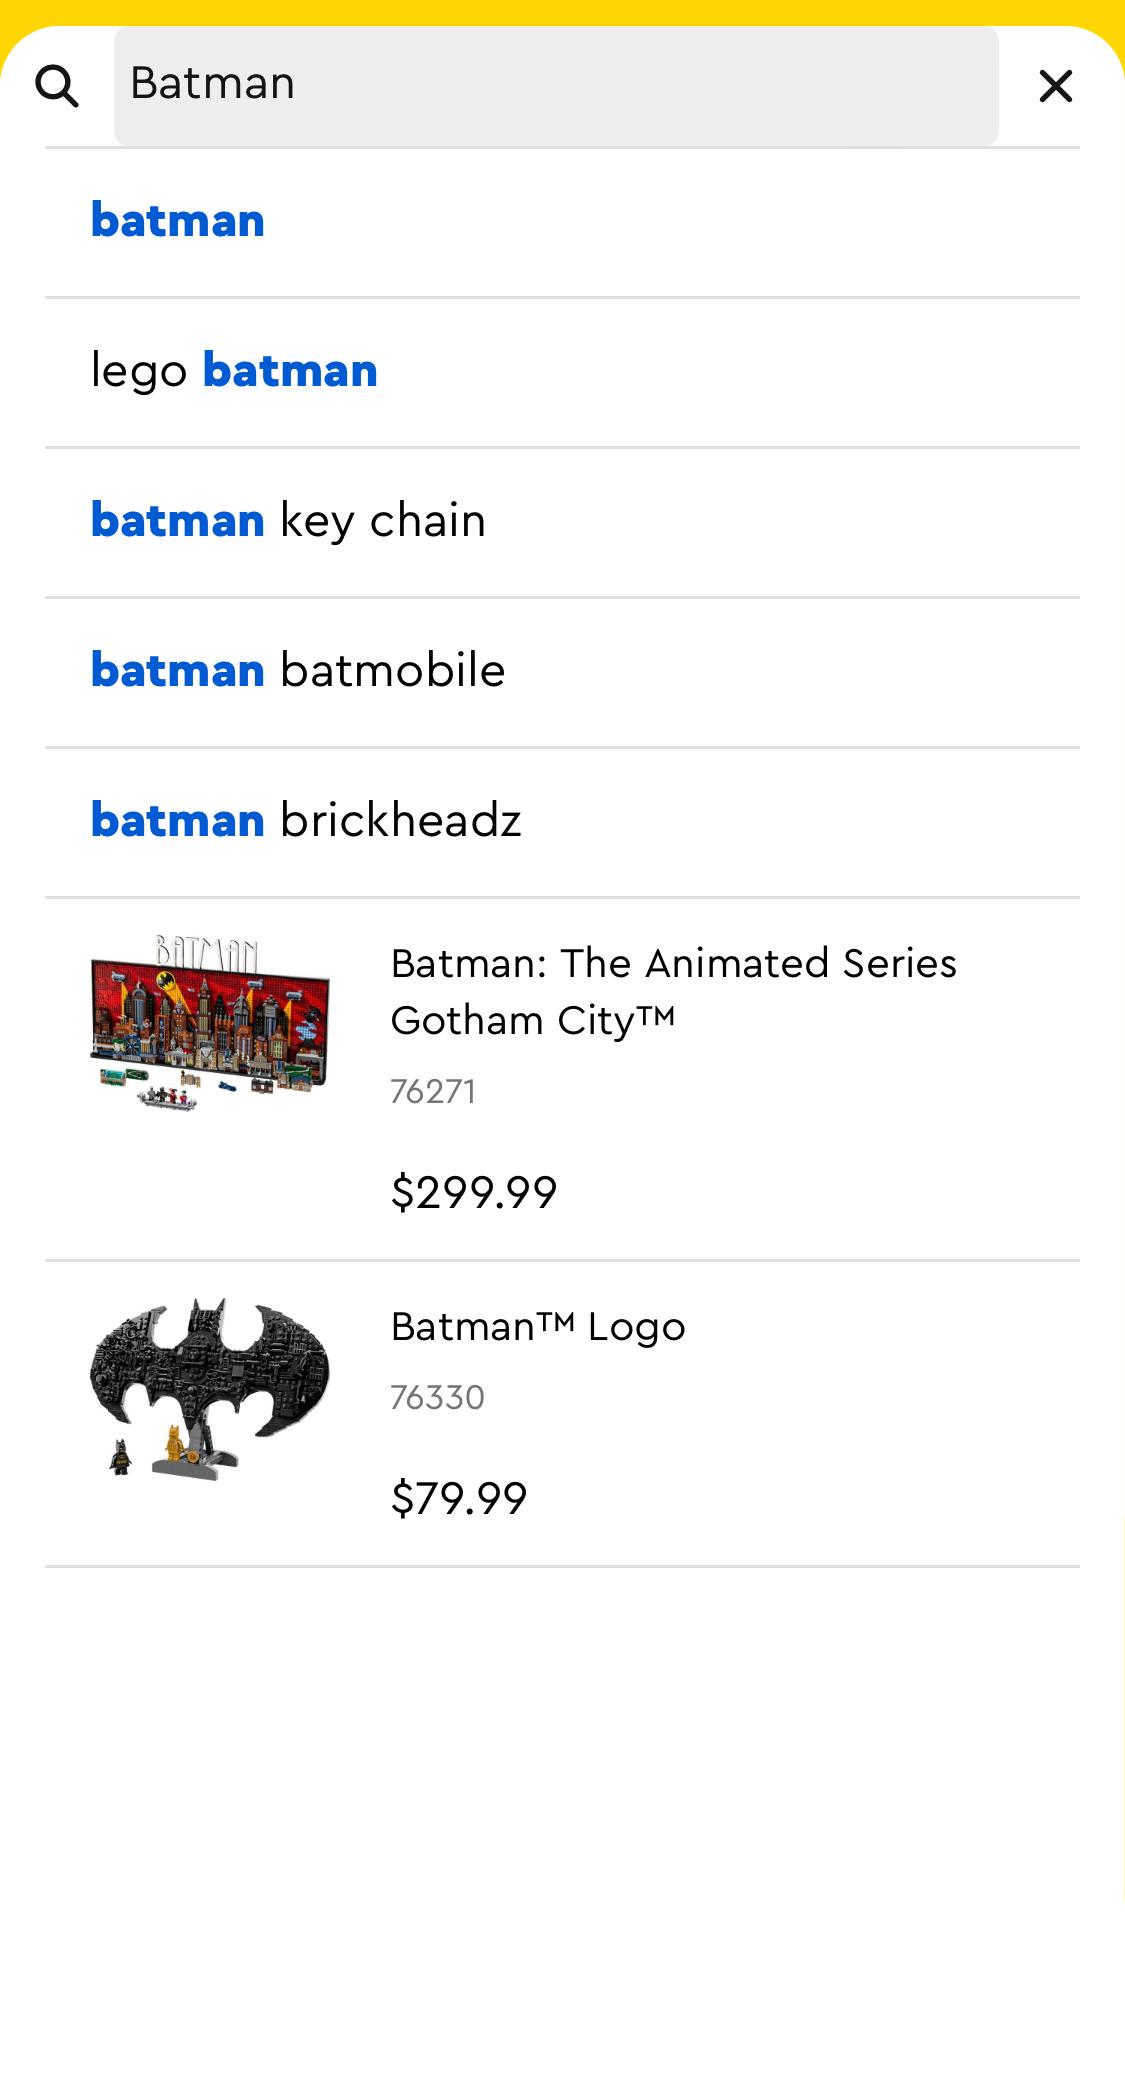
Task: Click the Gotham City product title text
Action: point(672,990)
